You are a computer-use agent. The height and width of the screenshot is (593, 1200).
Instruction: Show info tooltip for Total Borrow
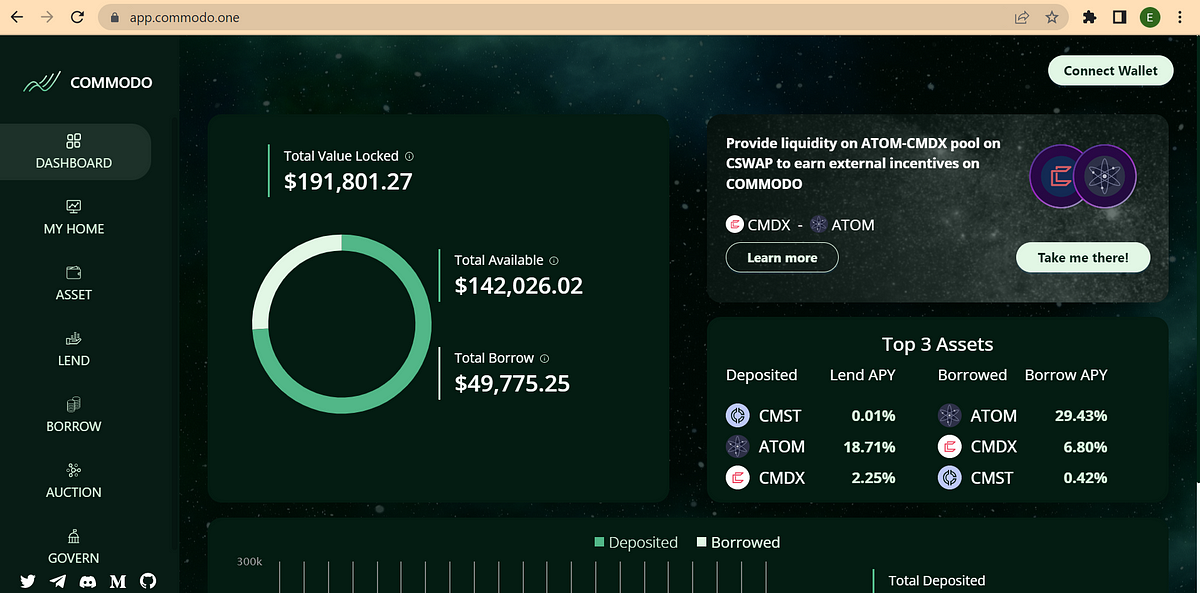545,358
